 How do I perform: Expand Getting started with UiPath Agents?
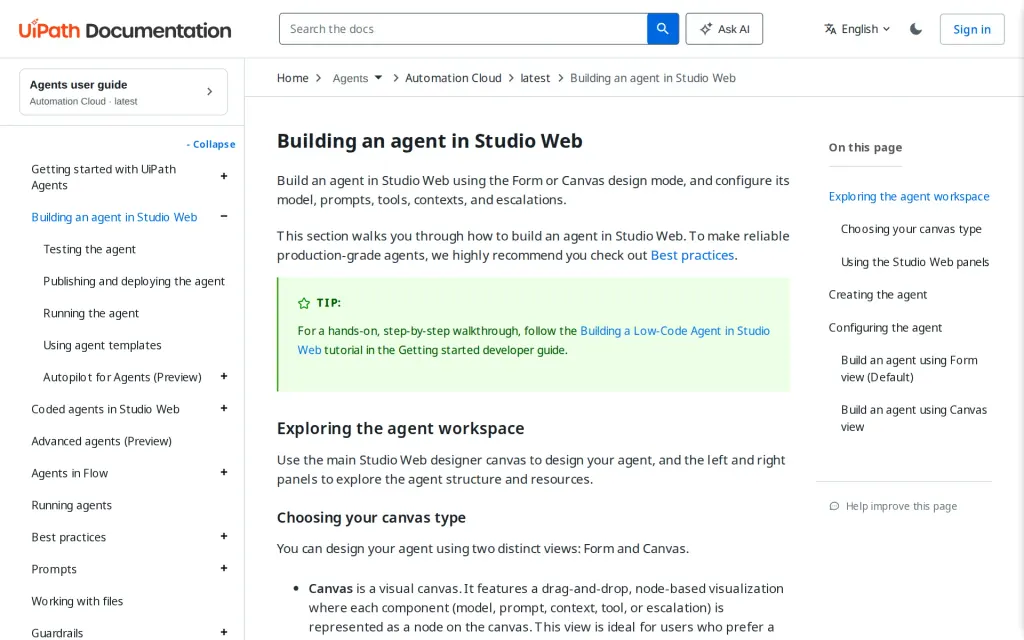coord(224,176)
